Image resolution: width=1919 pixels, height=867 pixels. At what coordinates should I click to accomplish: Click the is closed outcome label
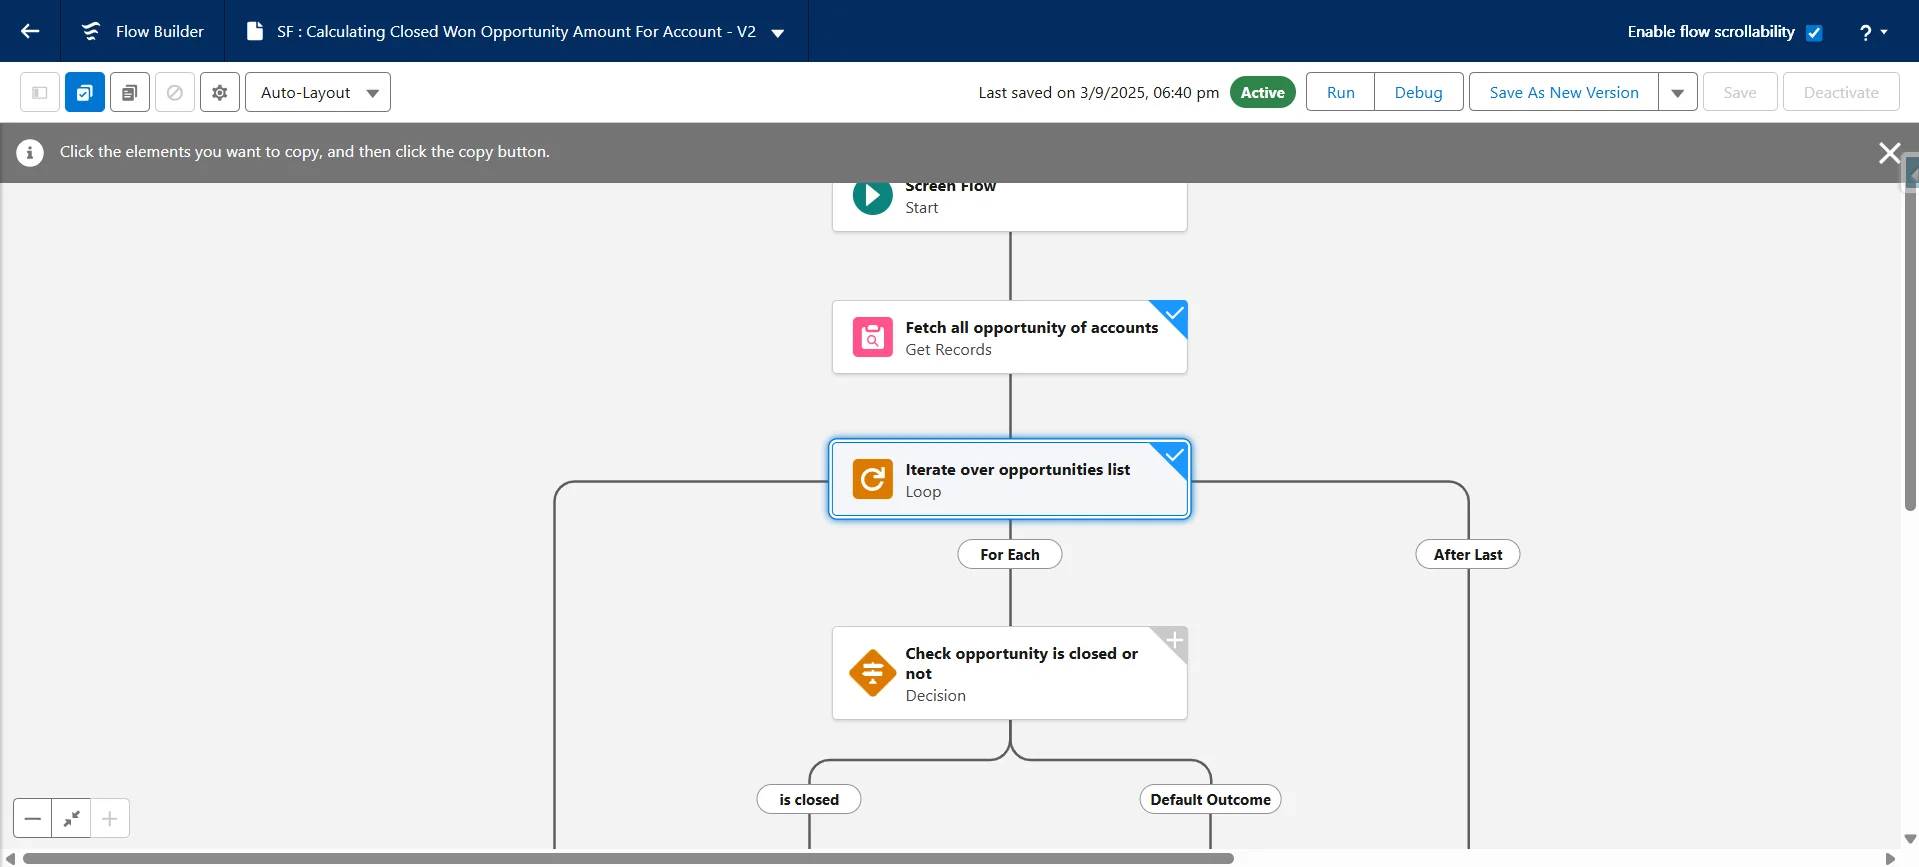tap(809, 799)
